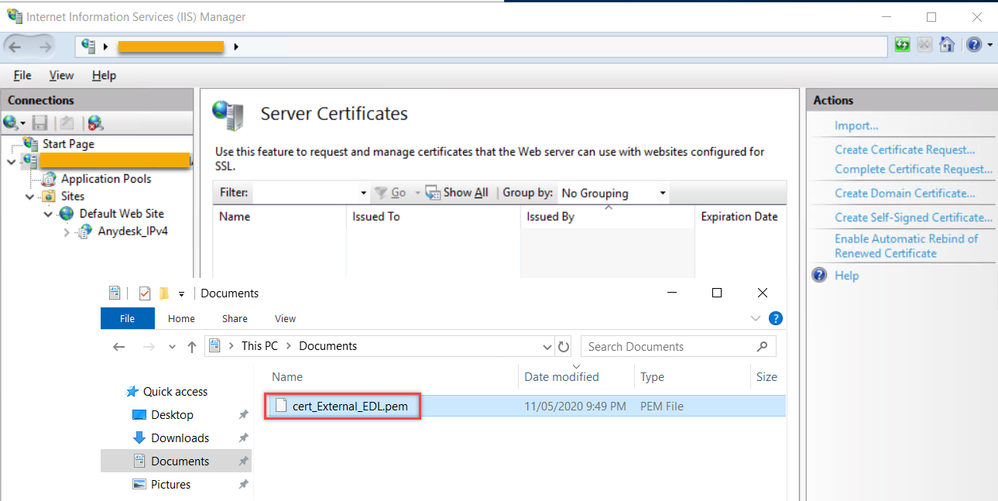The width and height of the screenshot is (998, 501).
Task: Click the Up arrow in File Explorer
Action: 192,347
